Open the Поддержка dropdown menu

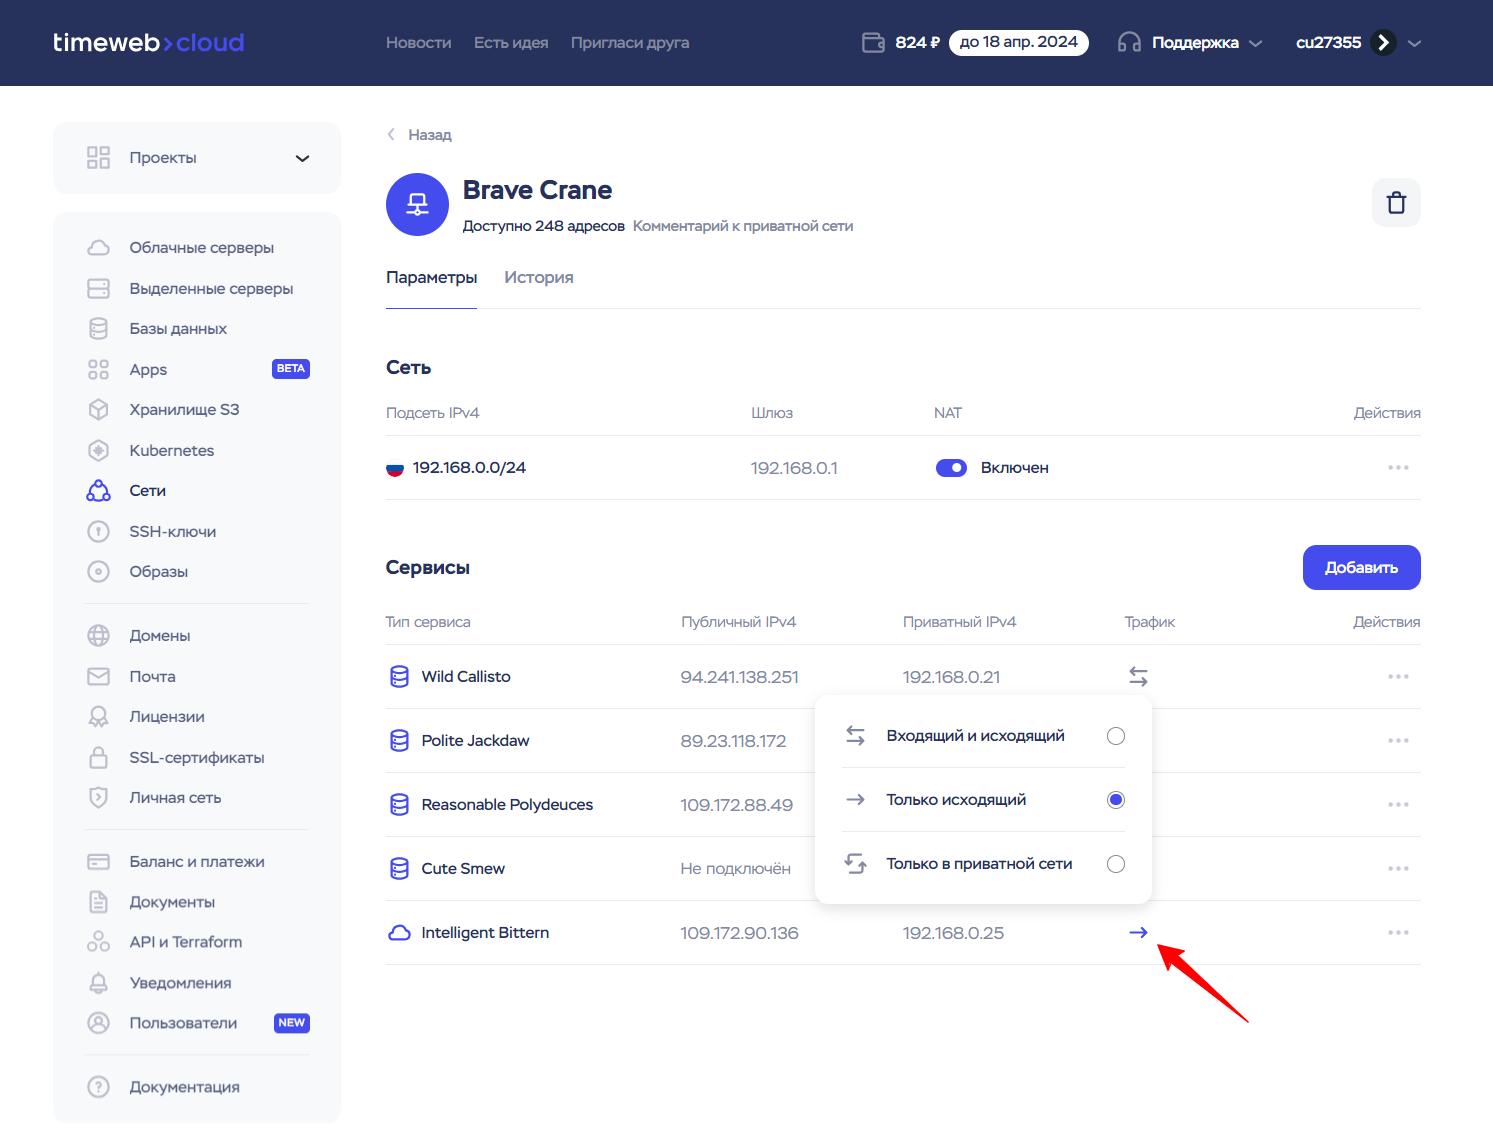coord(1190,42)
